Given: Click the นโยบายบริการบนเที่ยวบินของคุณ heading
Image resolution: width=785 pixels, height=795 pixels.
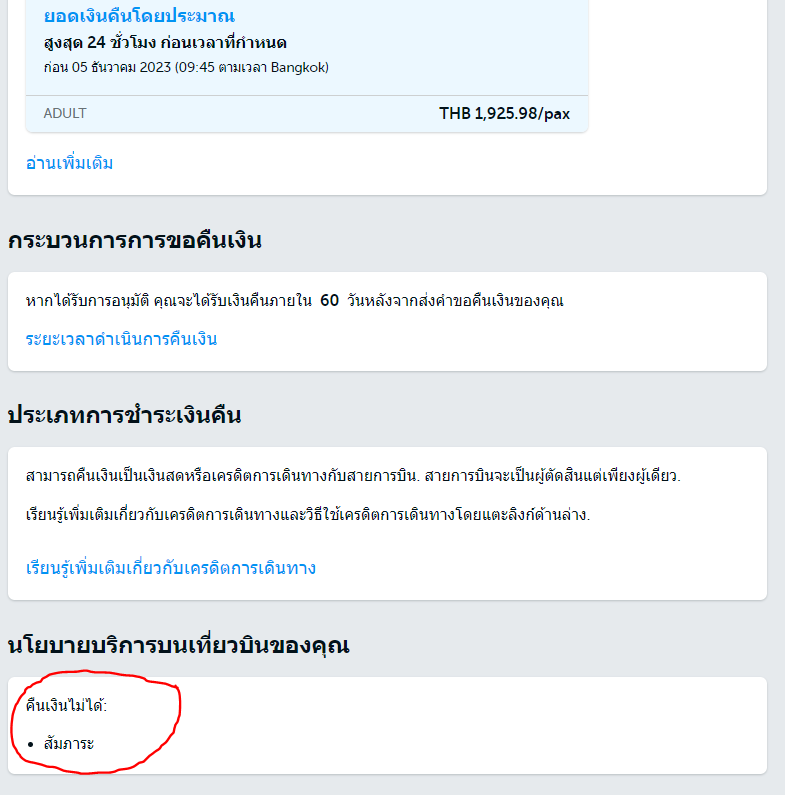Looking at the screenshot, I should coord(179,645).
